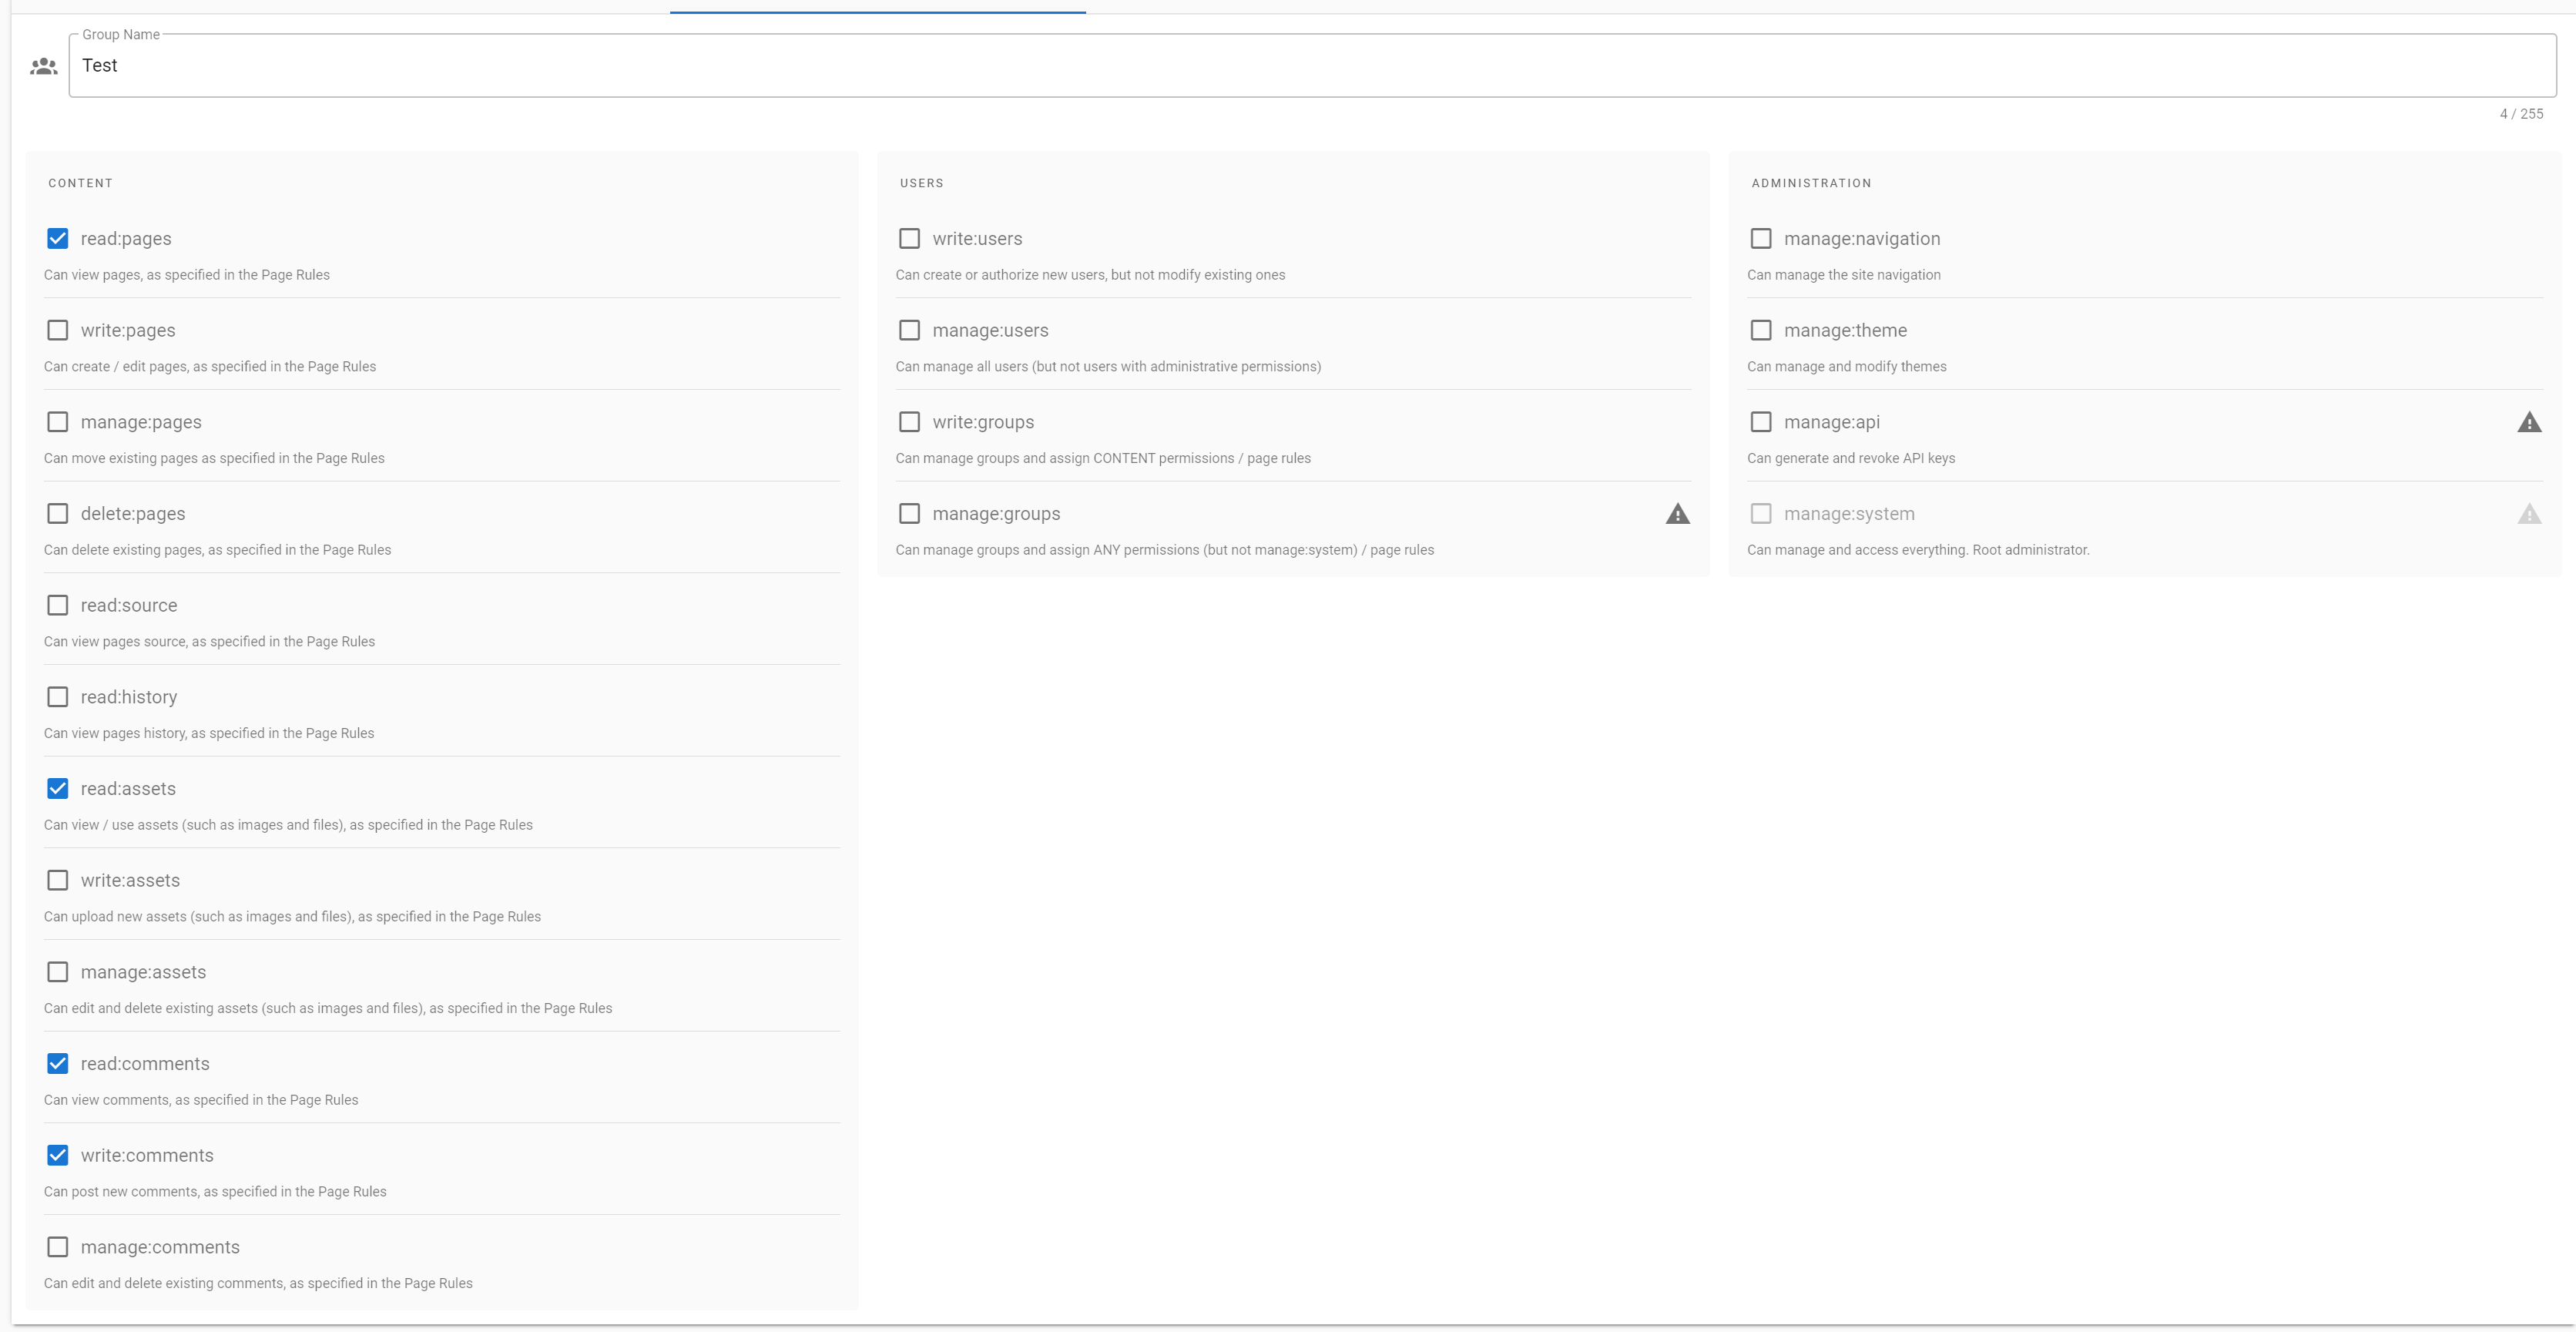Enable the read:history permission

(57, 696)
